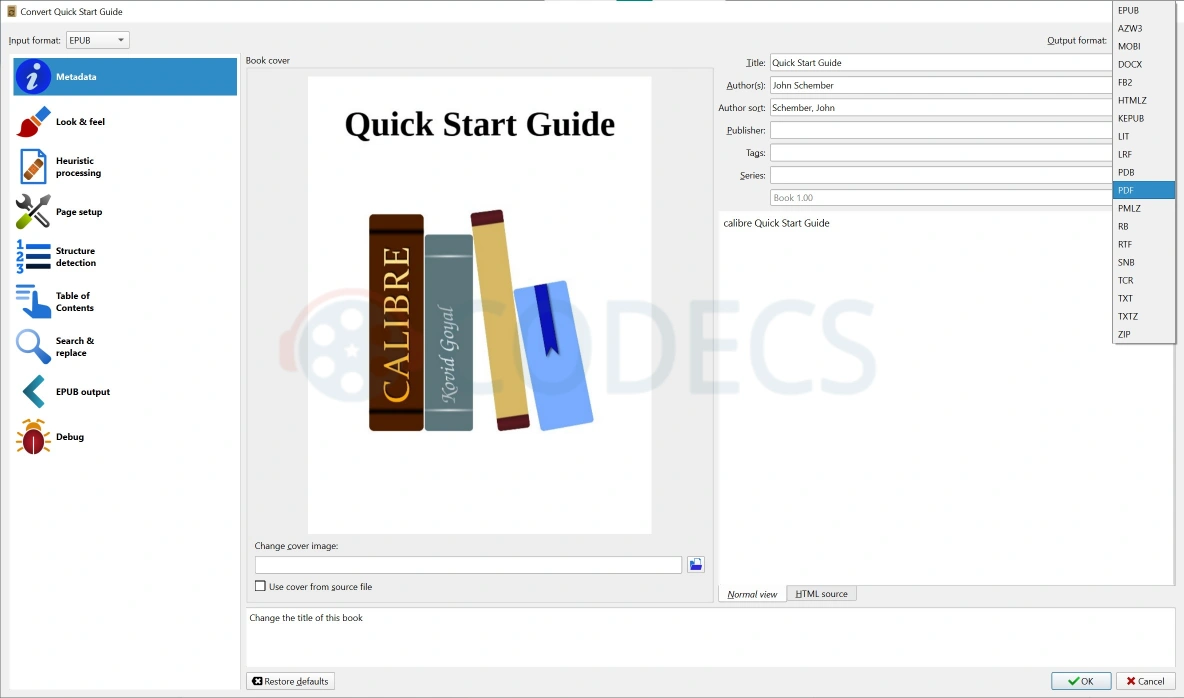Choose PDB output format

coord(1143,172)
